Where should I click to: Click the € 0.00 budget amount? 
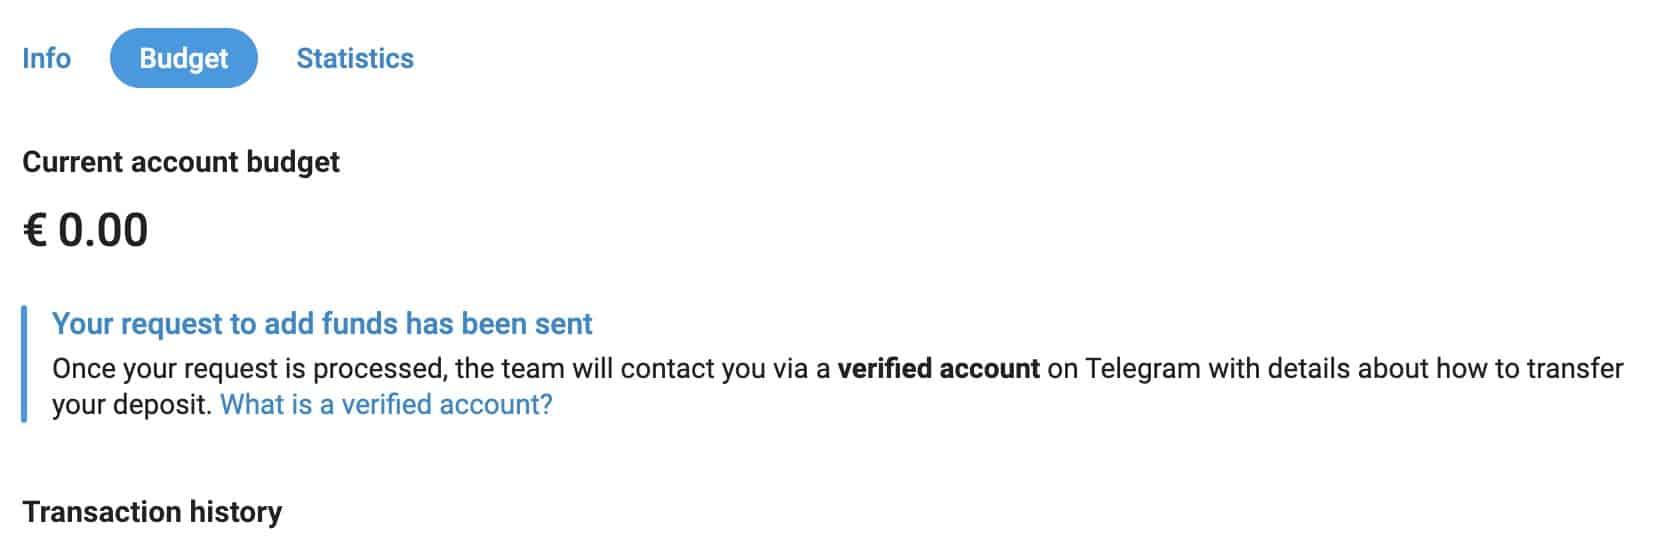pos(86,230)
